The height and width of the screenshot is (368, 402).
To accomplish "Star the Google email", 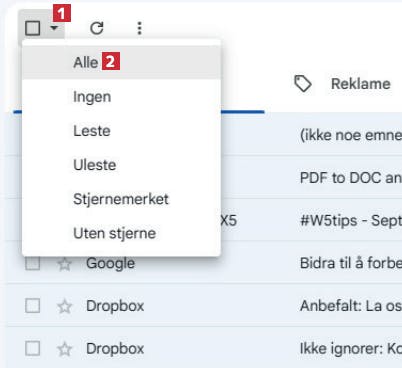I will [x=64, y=264].
